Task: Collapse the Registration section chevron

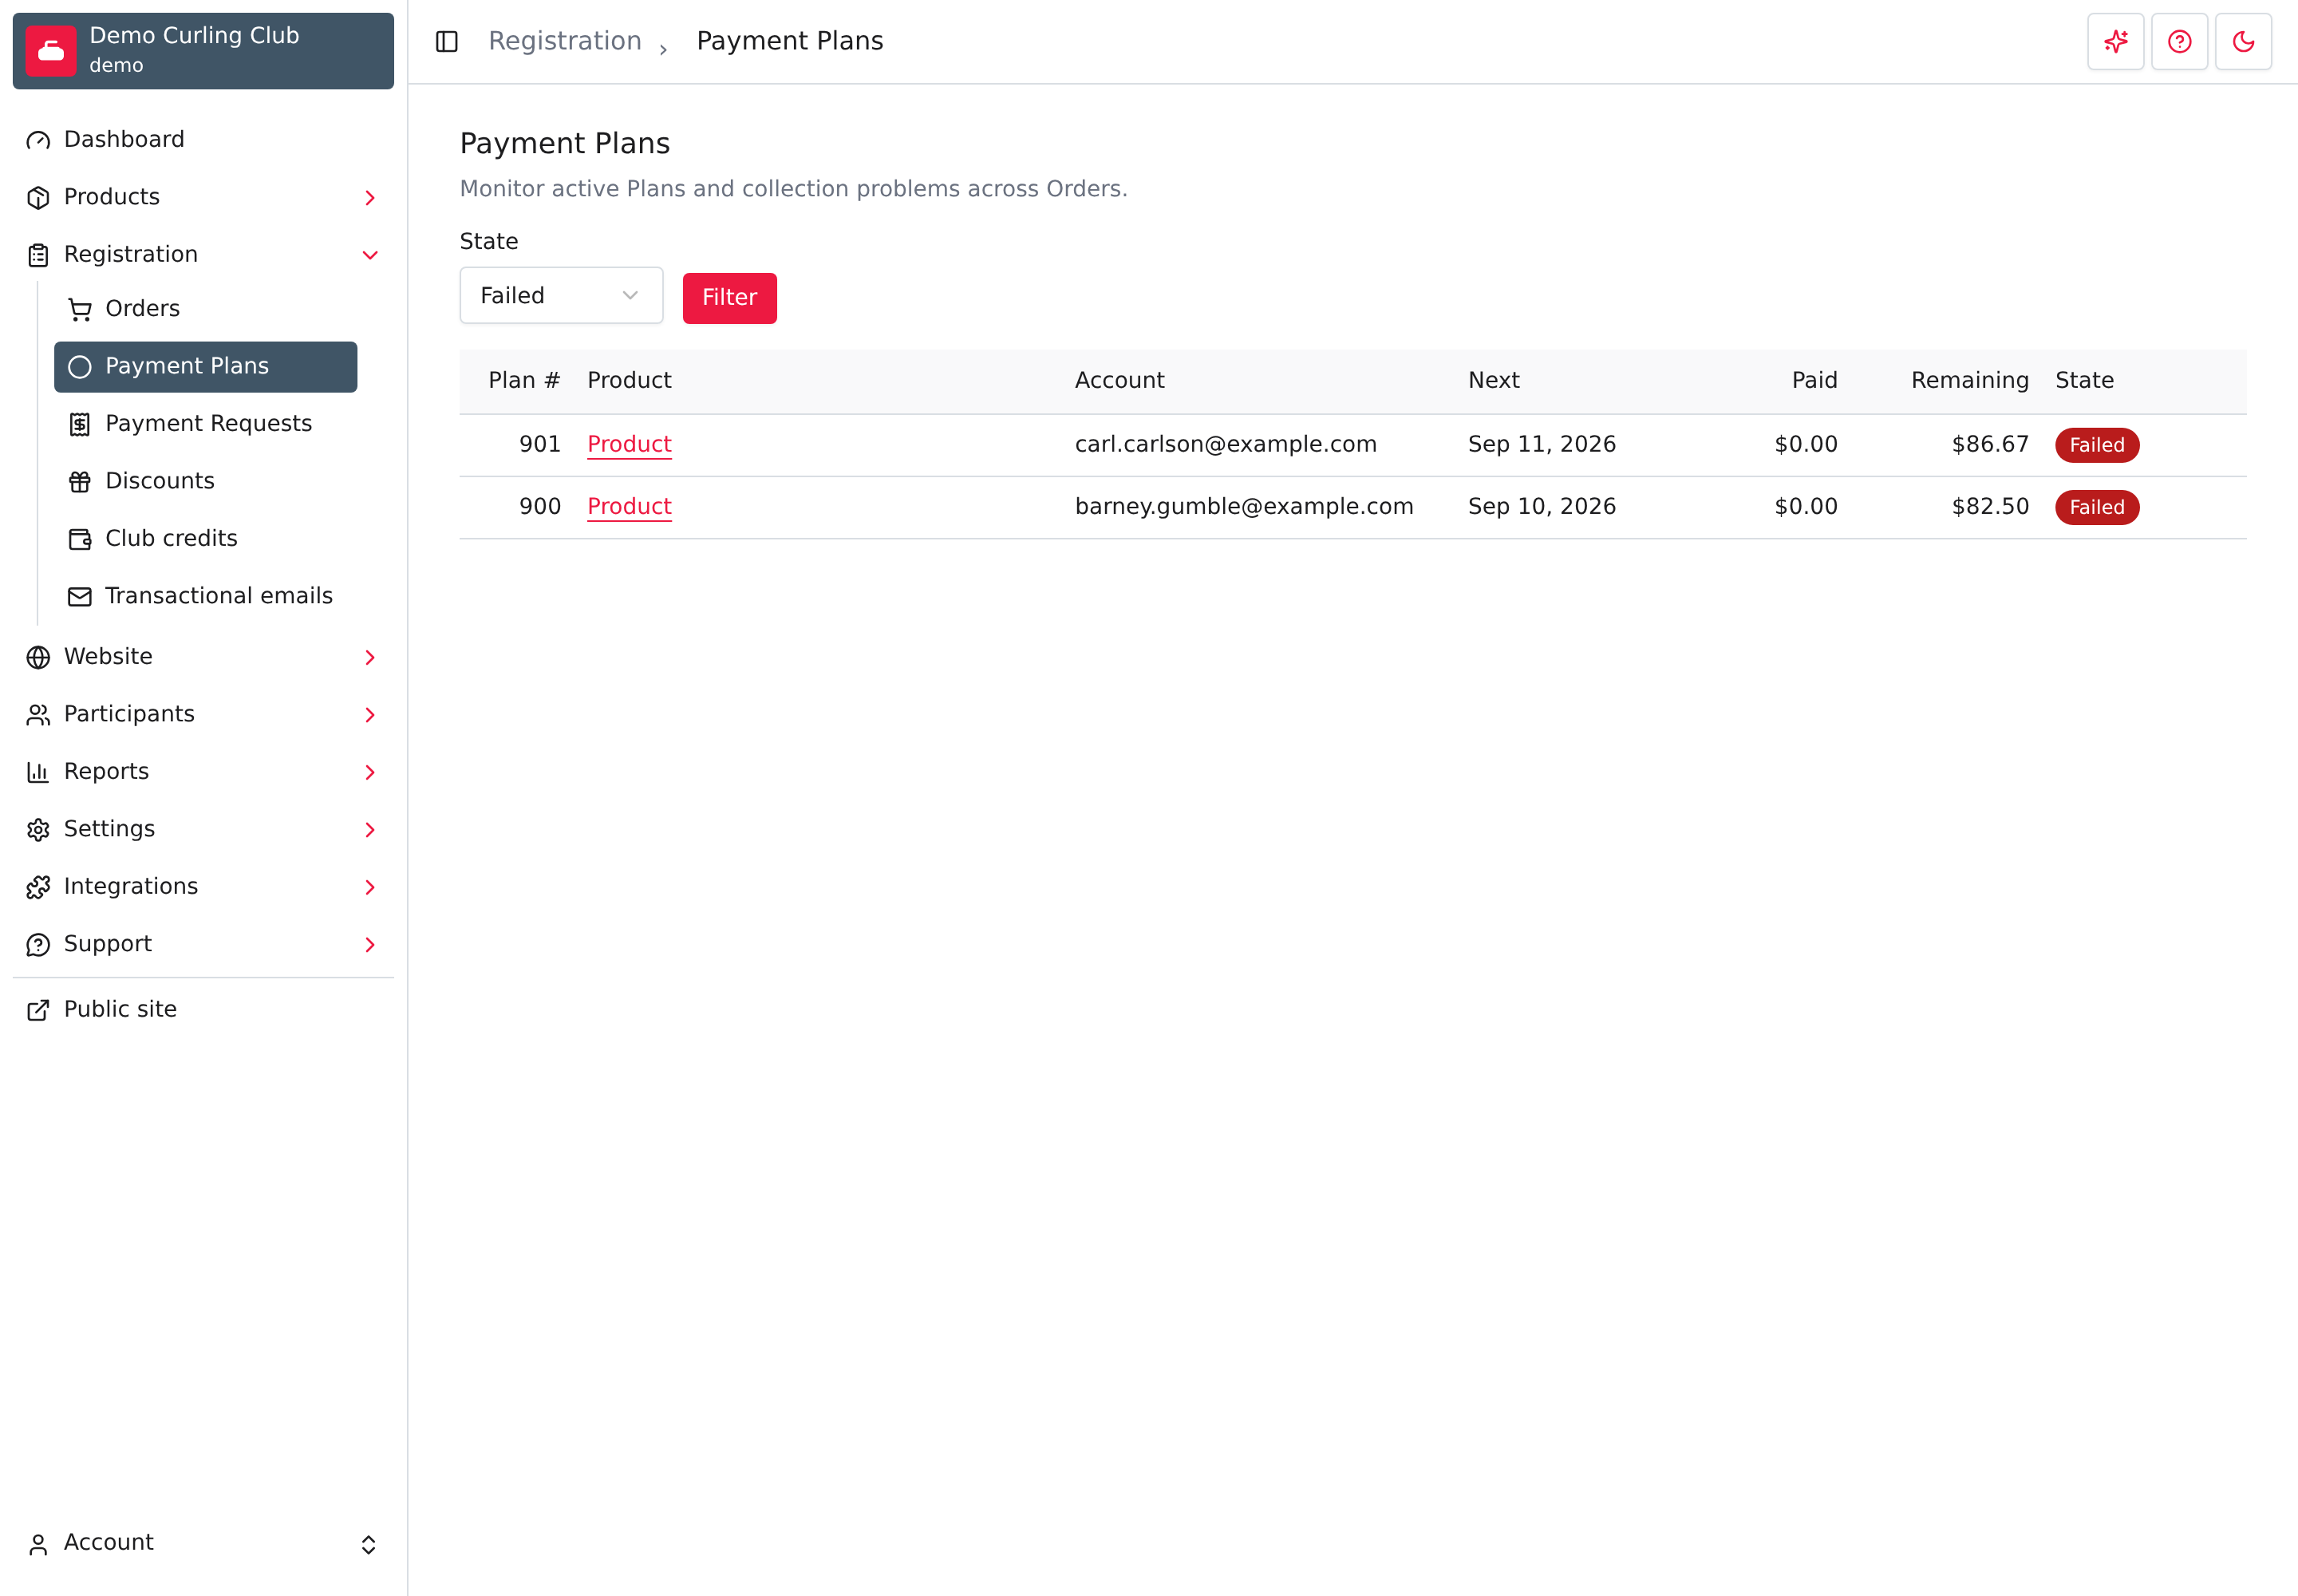Action: coord(370,255)
